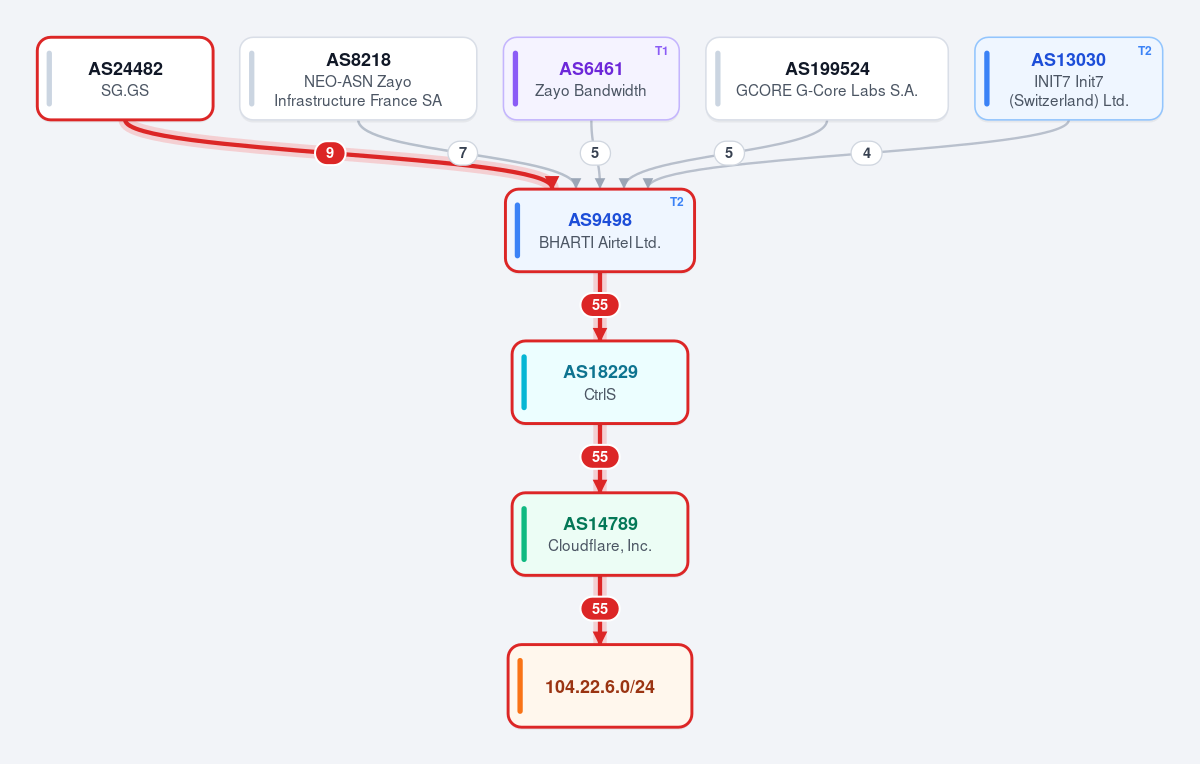The image size is (1200, 764).
Task: Select the 104.22.6.0/24 prefix node
Action: [600, 686]
